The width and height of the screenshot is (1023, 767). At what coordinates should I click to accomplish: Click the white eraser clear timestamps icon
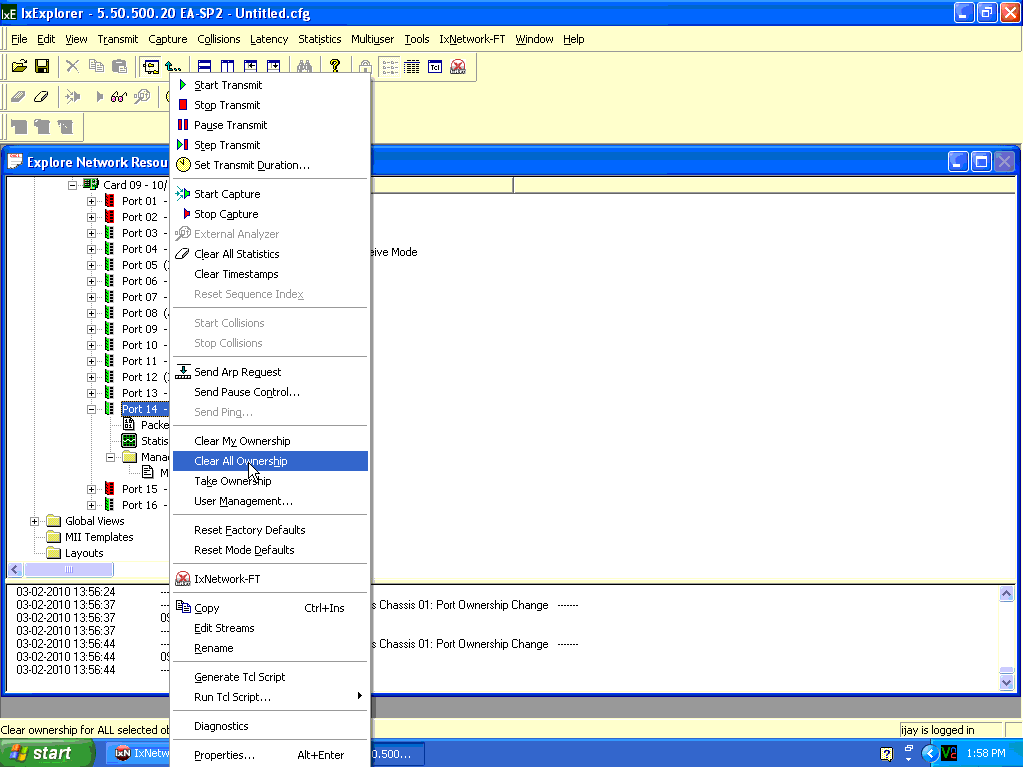pyautogui.click(x=41, y=97)
